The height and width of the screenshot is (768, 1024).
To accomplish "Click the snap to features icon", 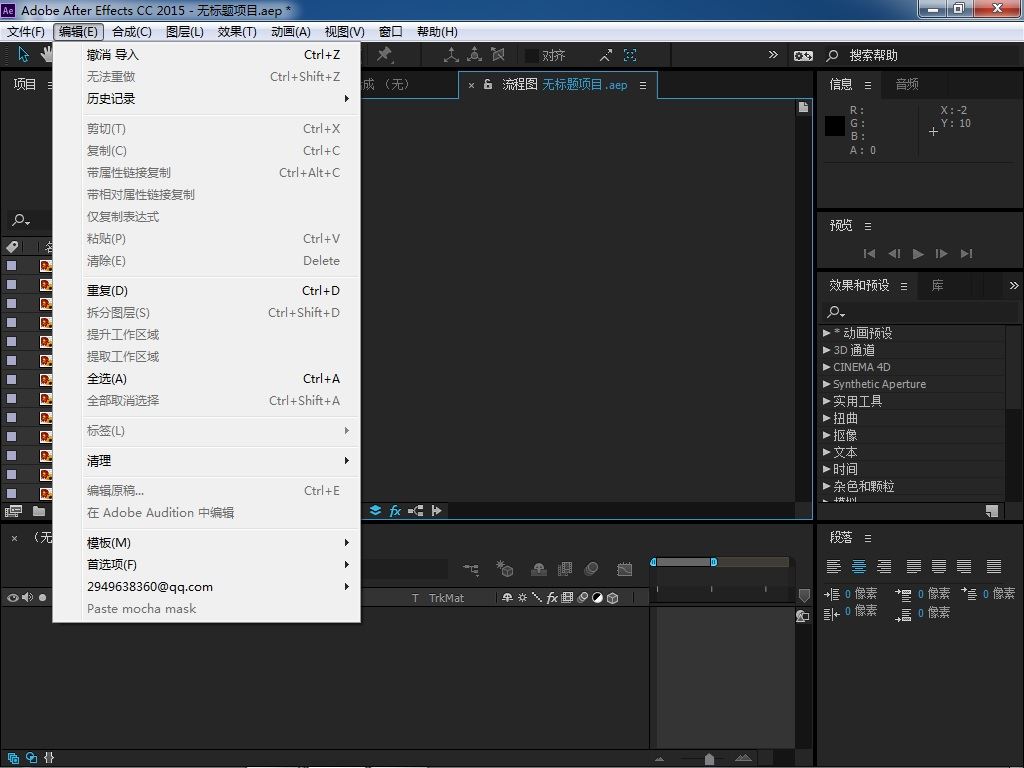I will click(x=630, y=56).
